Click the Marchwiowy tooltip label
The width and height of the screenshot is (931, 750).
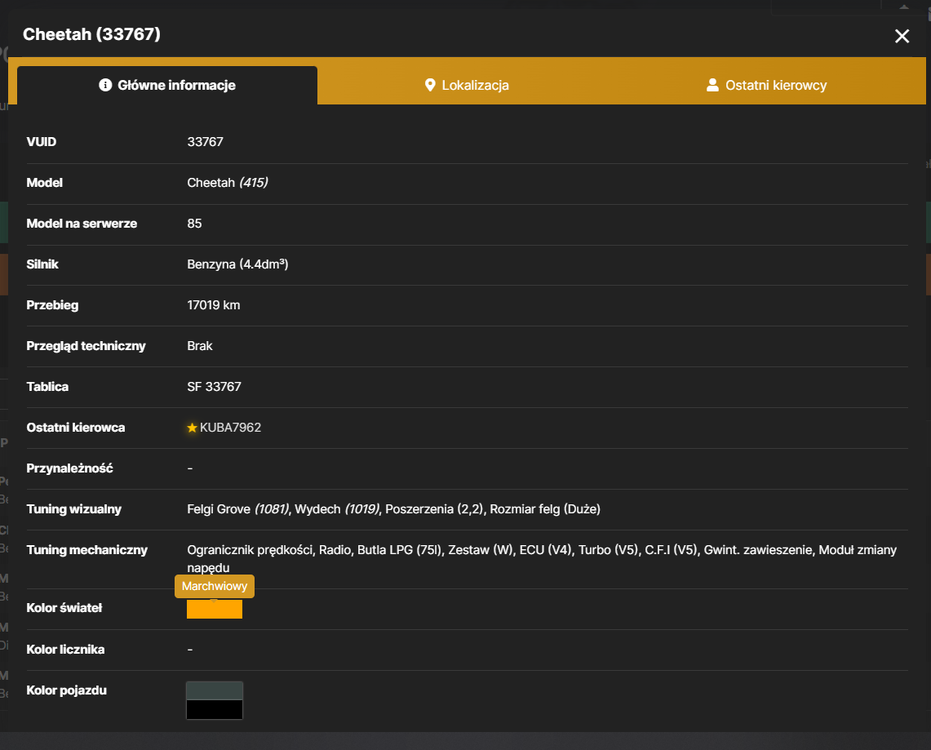pos(214,586)
